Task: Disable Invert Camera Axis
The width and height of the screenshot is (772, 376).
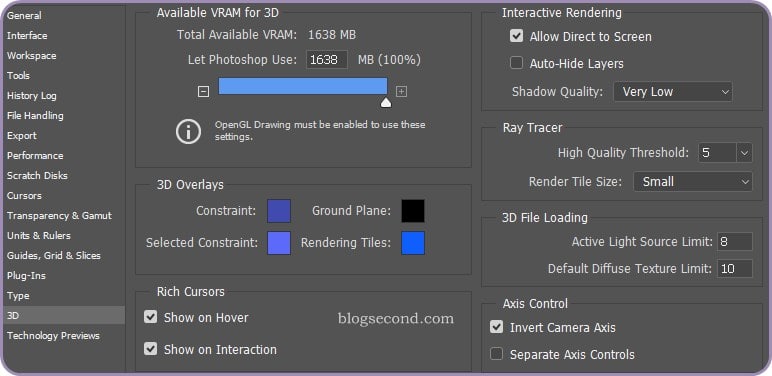Action: (x=496, y=327)
